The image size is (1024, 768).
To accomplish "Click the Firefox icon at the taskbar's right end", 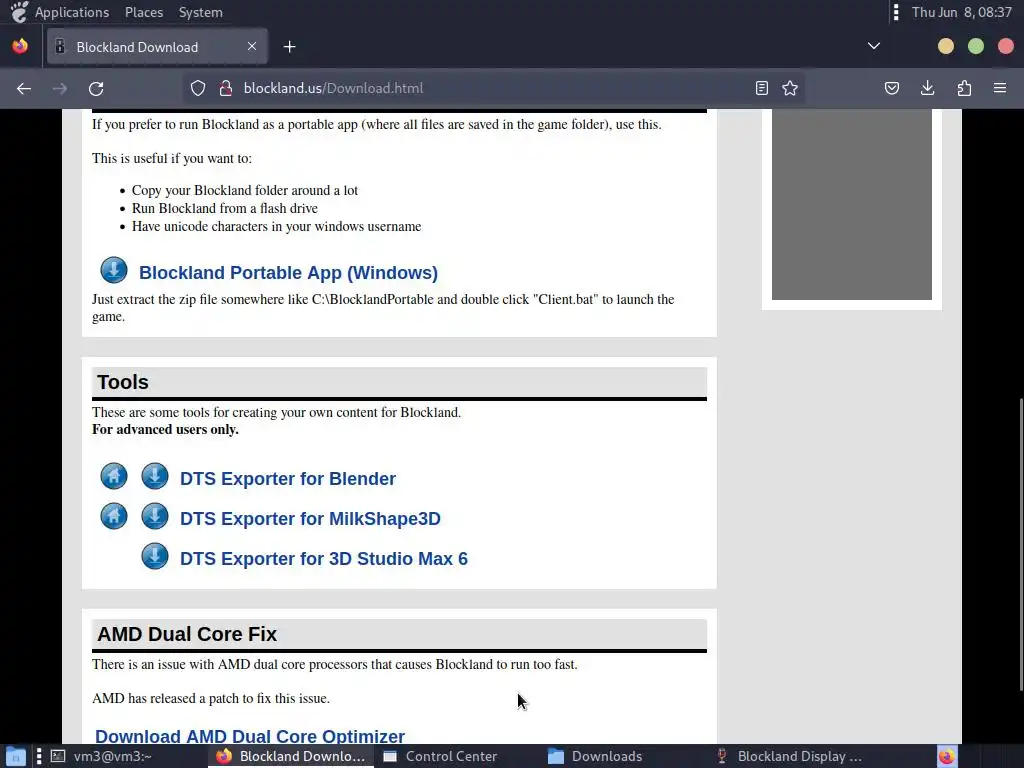I will (947, 756).
